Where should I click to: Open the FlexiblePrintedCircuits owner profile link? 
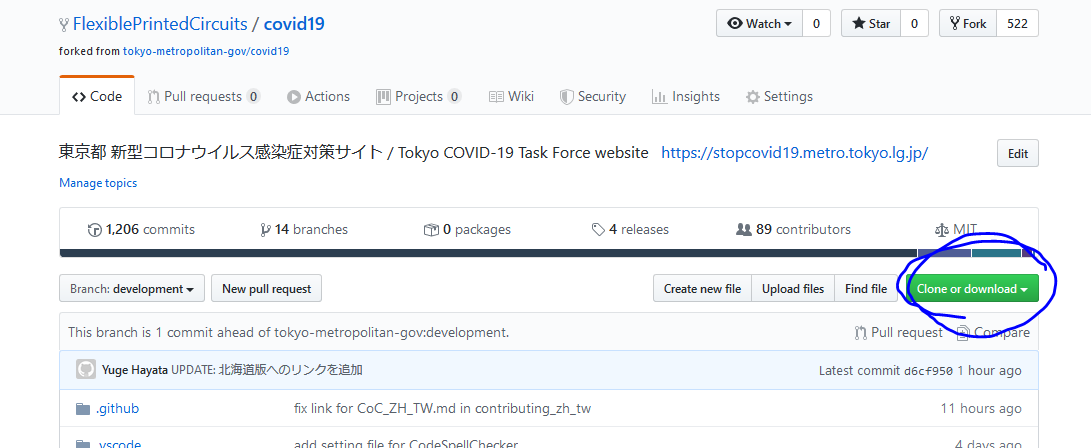coord(160,24)
